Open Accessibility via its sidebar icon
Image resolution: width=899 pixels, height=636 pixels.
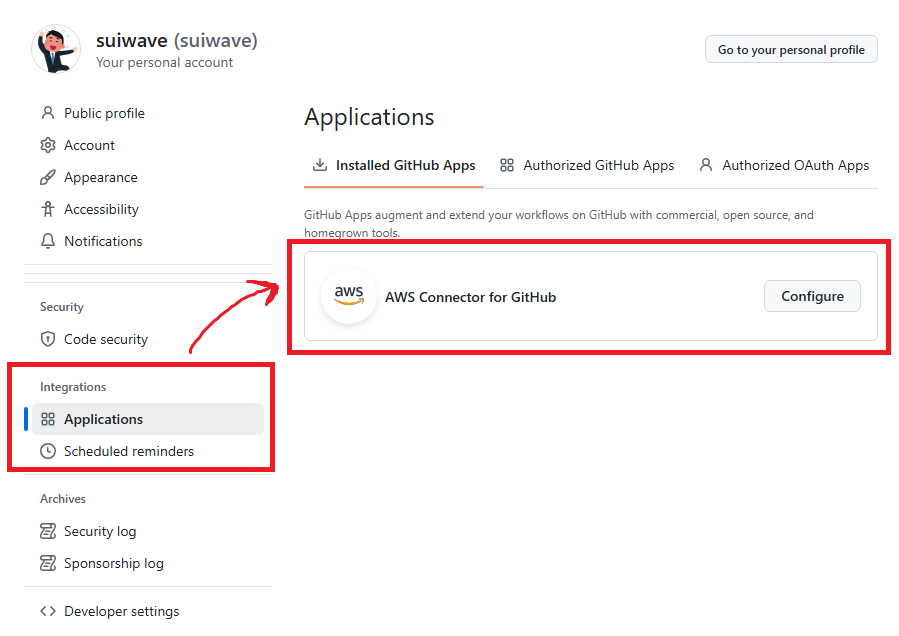coord(47,209)
